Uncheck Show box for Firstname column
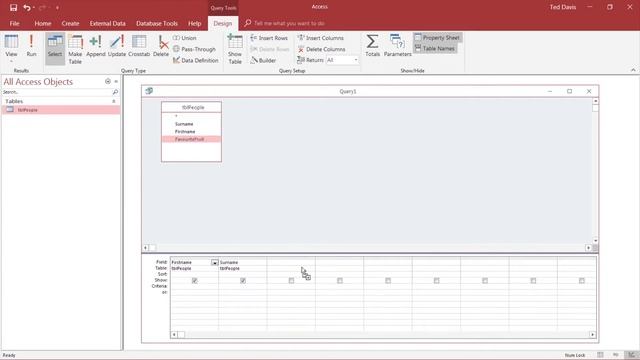 click(195, 281)
